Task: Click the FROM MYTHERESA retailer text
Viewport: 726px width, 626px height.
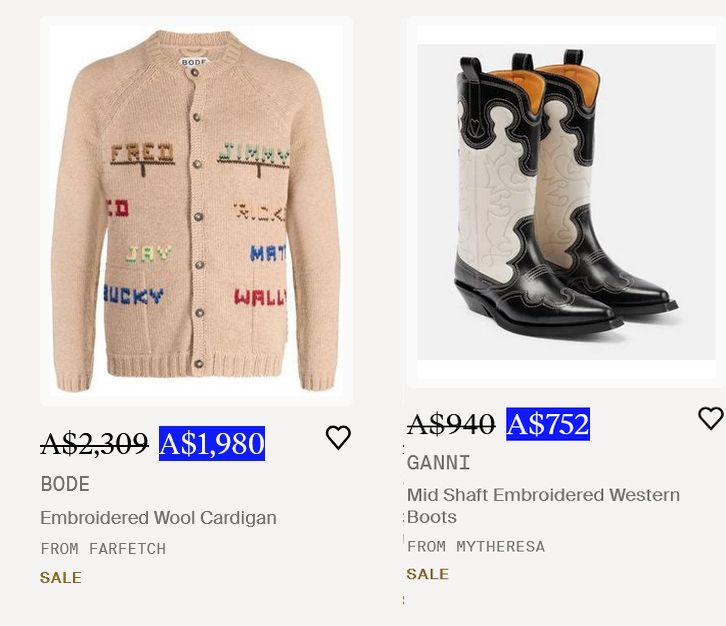Action: click(x=476, y=546)
